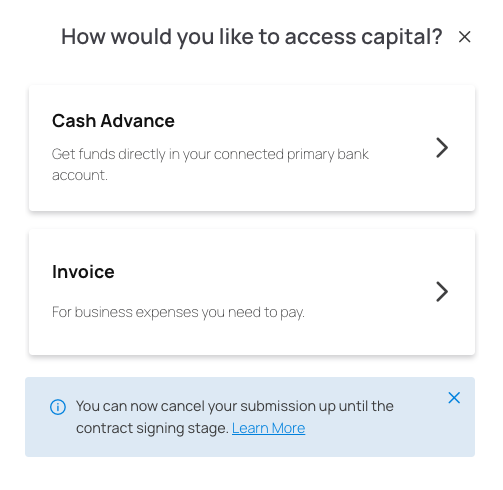Image resolution: width=503 pixels, height=490 pixels.
Task: Click 'contract signing stage' text in banner
Action: [152, 428]
